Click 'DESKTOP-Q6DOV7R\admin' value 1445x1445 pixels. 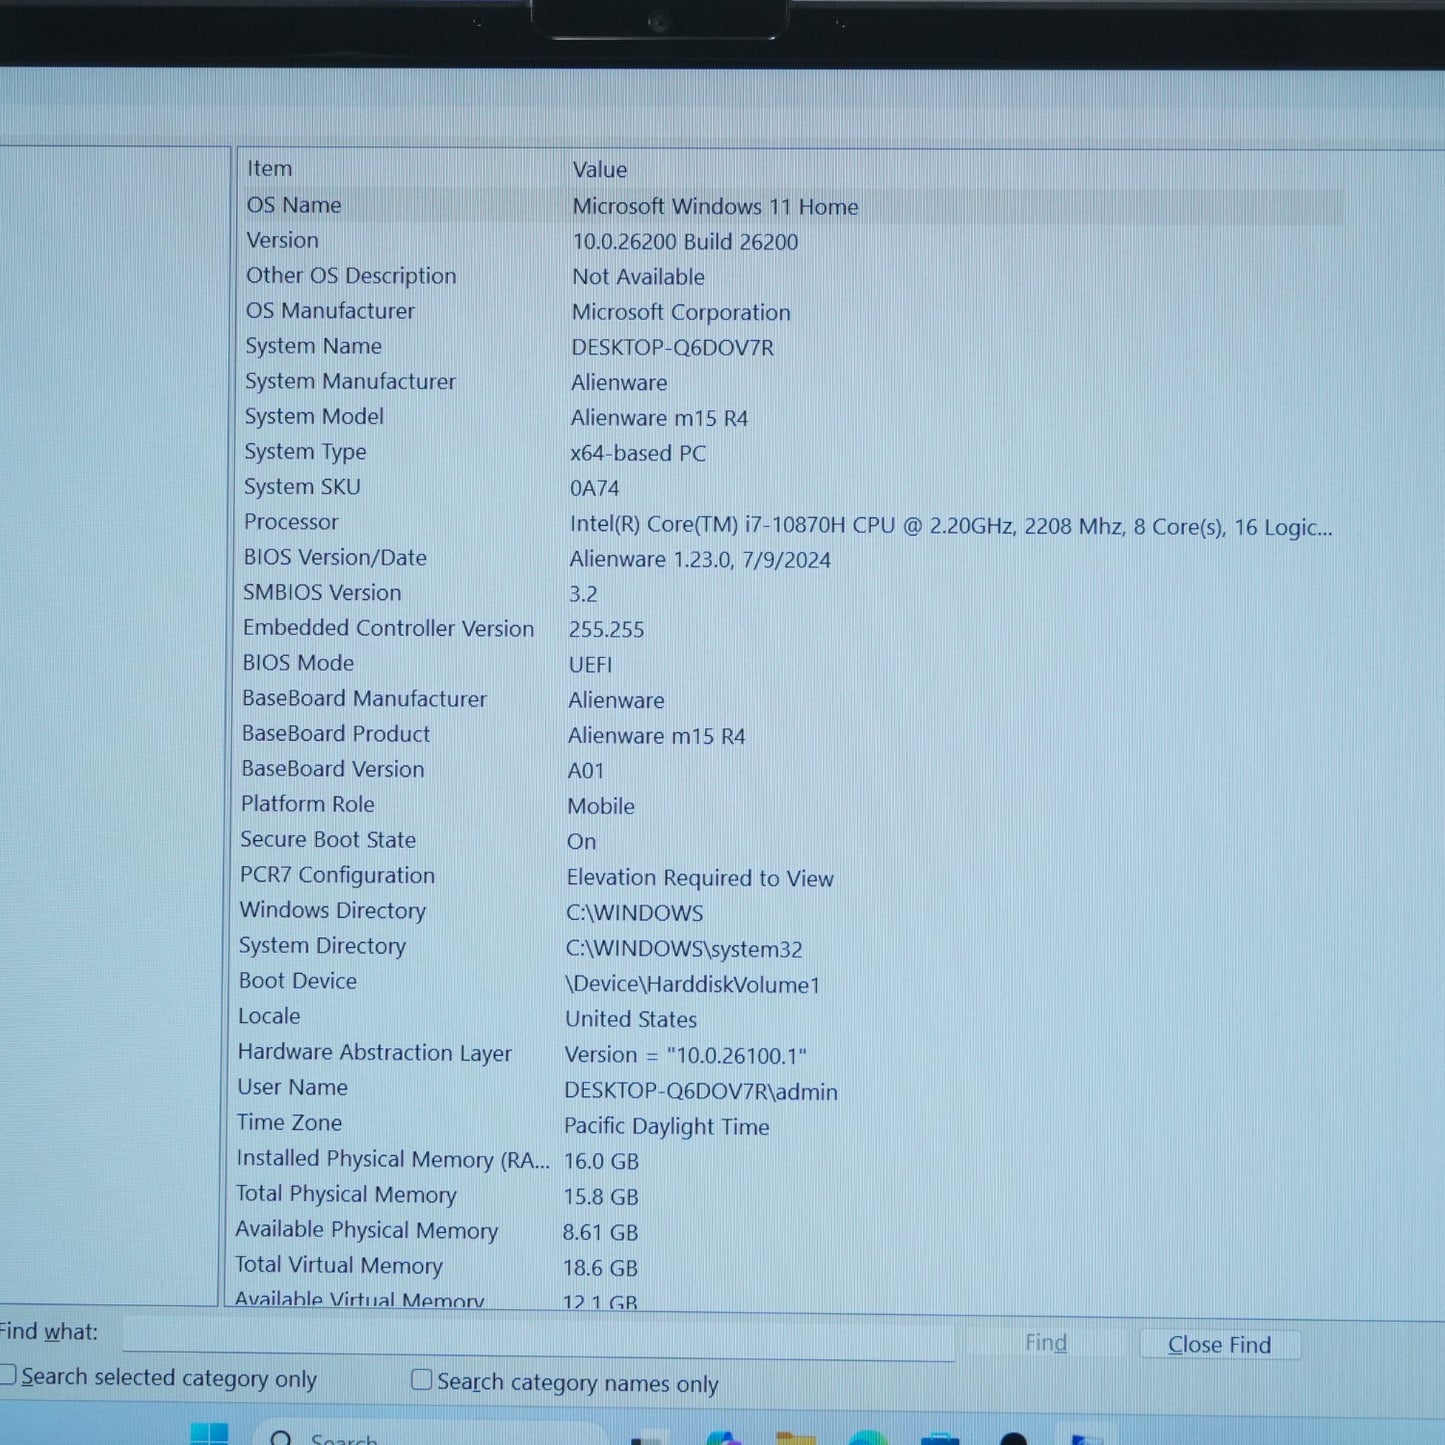[x=701, y=1091]
